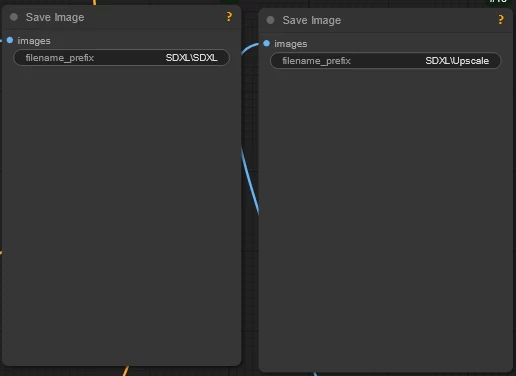Select the images input port on left node
Screen dimensions: 516x376
click(10, 40)
